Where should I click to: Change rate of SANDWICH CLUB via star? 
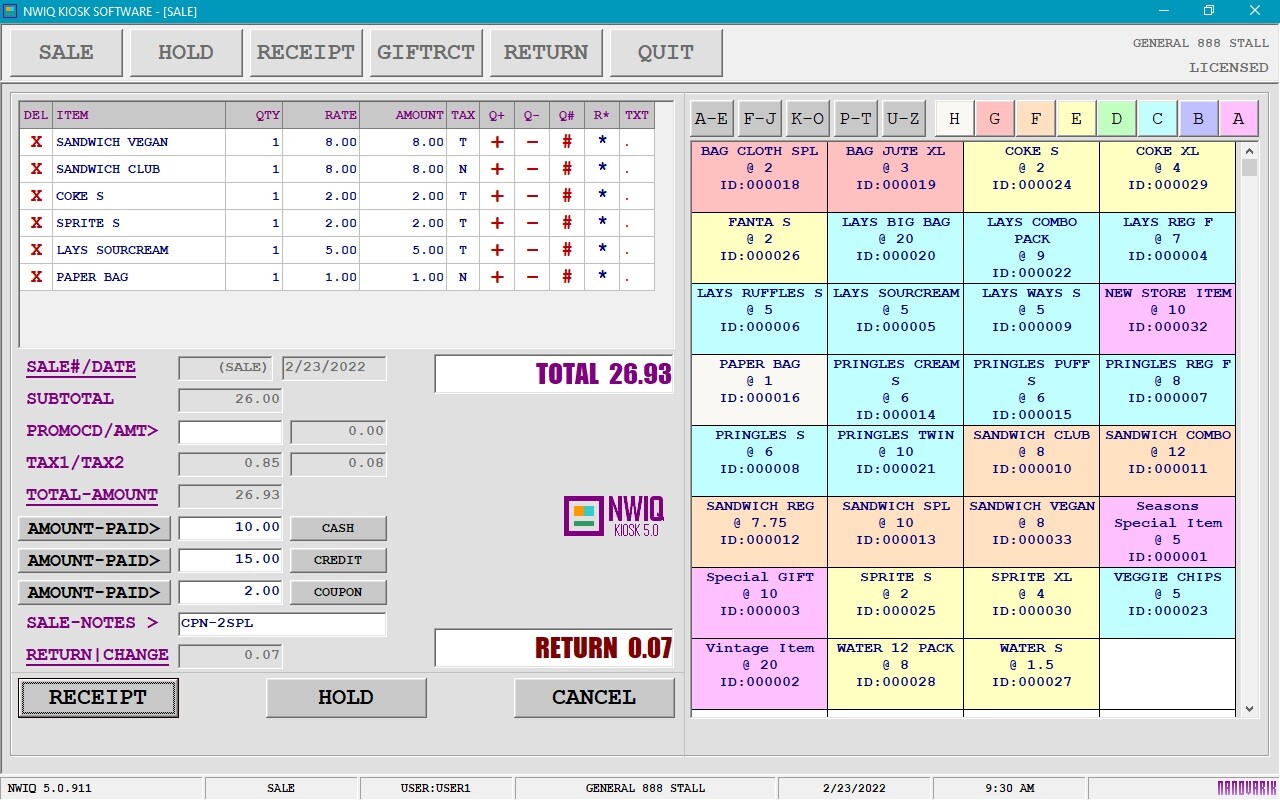(x=602, y=169)
